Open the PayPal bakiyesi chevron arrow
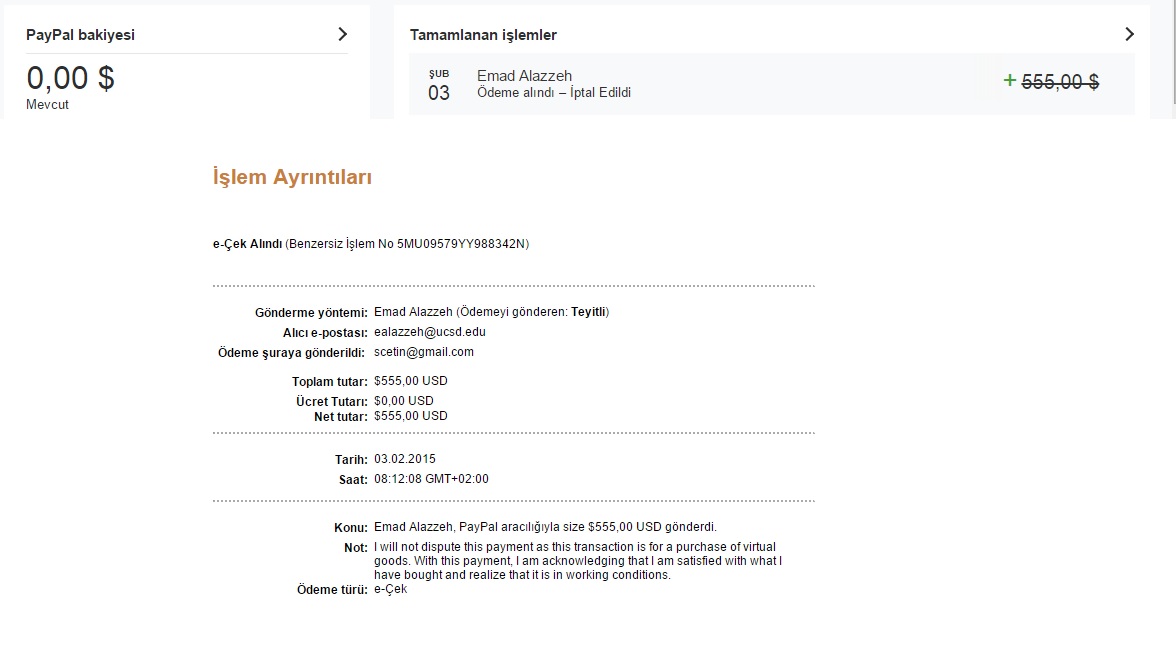This screenshot has height=648, width=1176. [x=343, y=34]
